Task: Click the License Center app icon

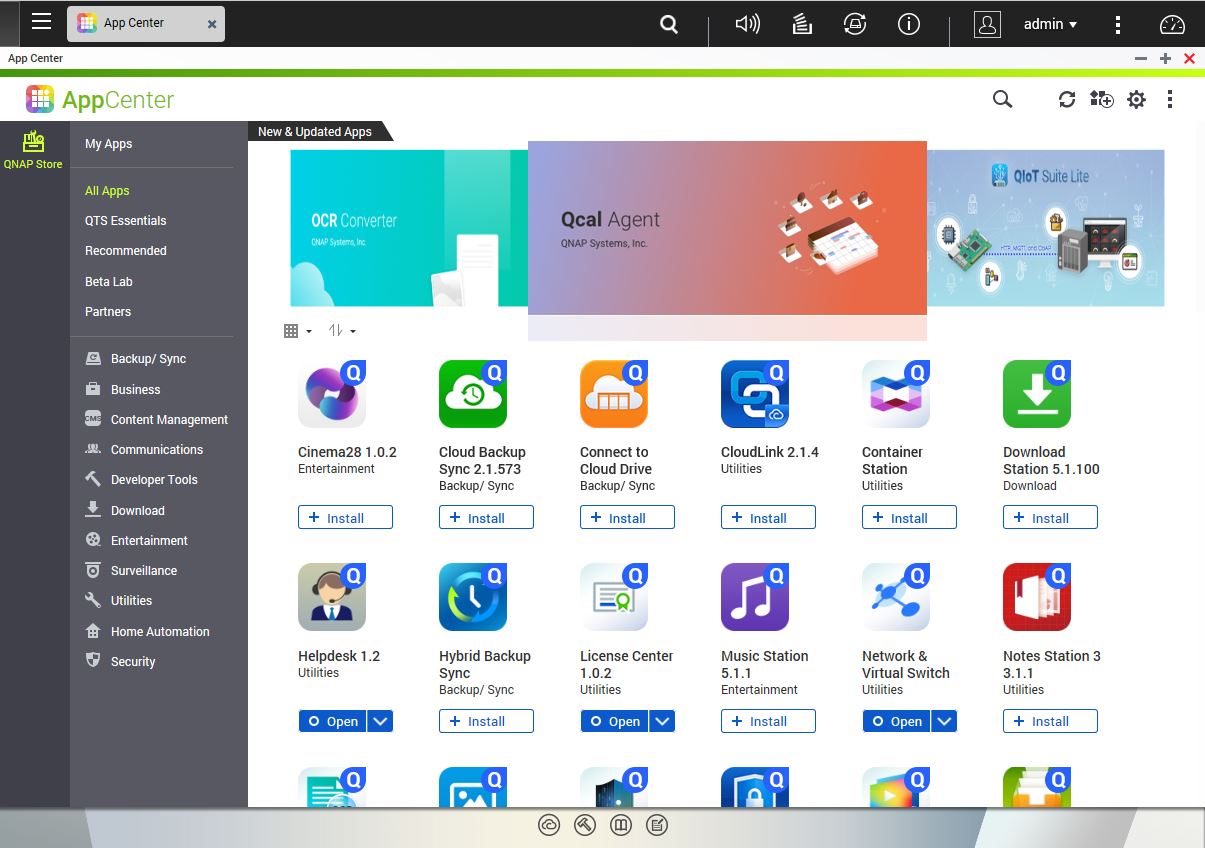Action: (x=614, y=597)
